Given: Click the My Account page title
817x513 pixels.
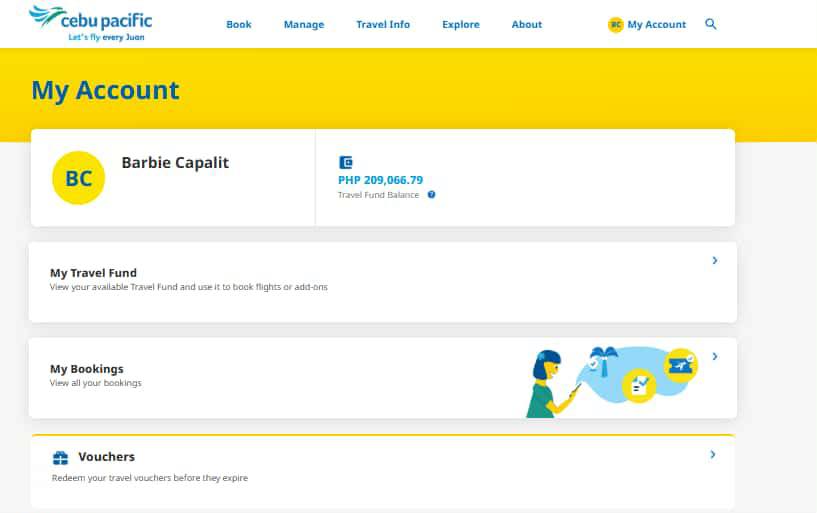Looking at the screenshot, I should pyautogui.click(x=105, y=91).
